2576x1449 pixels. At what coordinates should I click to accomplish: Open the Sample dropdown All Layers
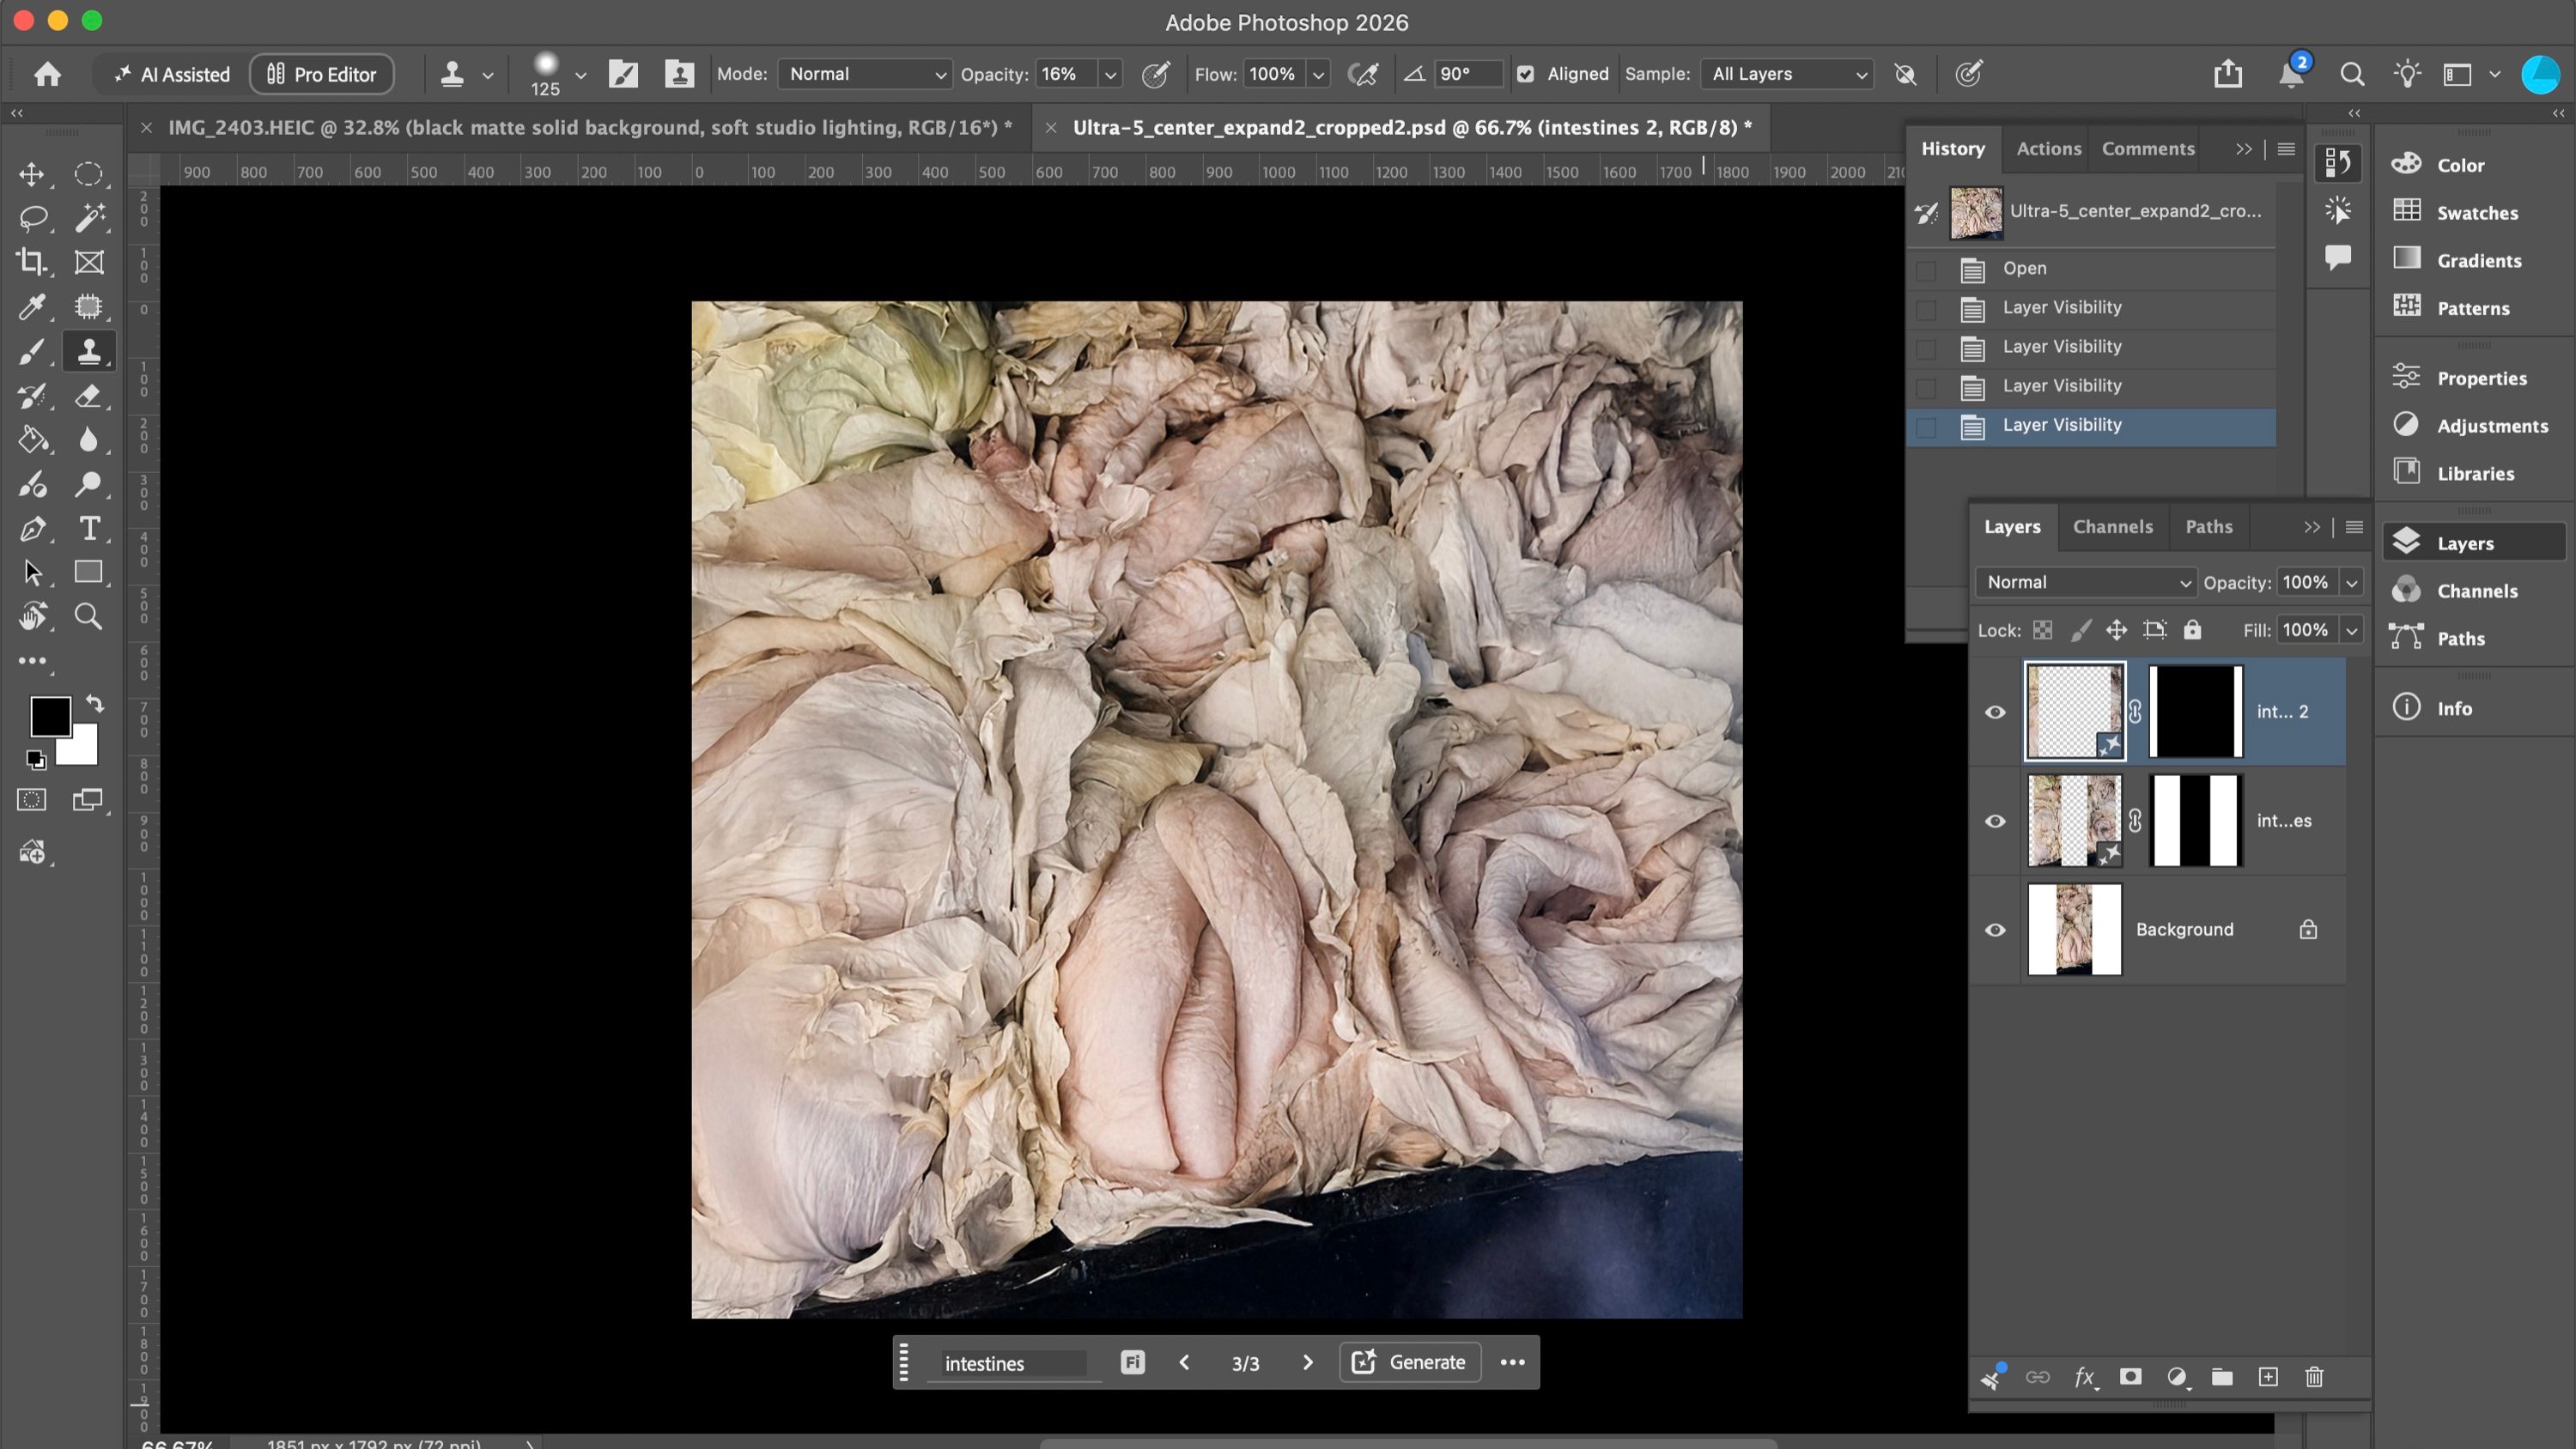[x=1787, y=74]
